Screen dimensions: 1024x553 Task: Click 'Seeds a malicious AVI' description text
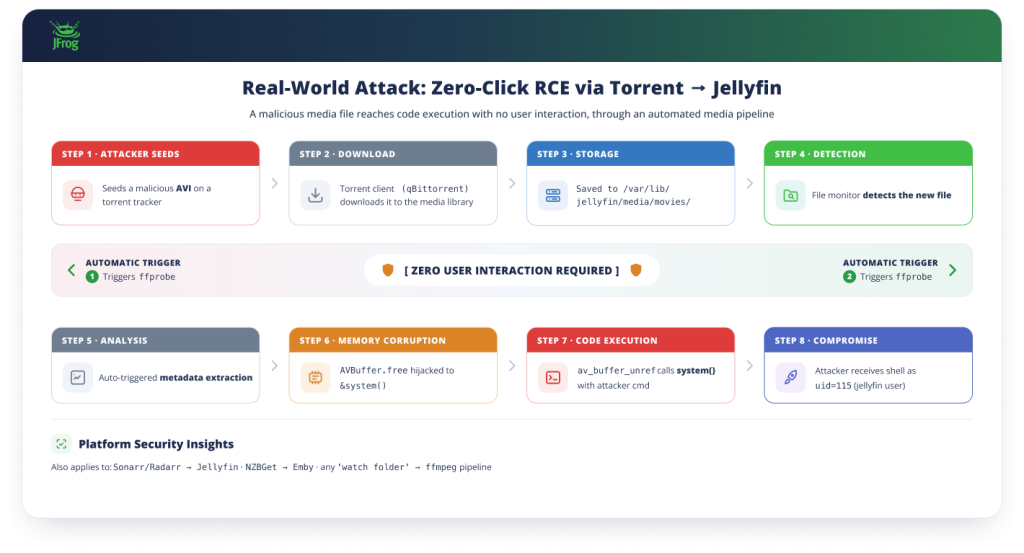(157, 195)
